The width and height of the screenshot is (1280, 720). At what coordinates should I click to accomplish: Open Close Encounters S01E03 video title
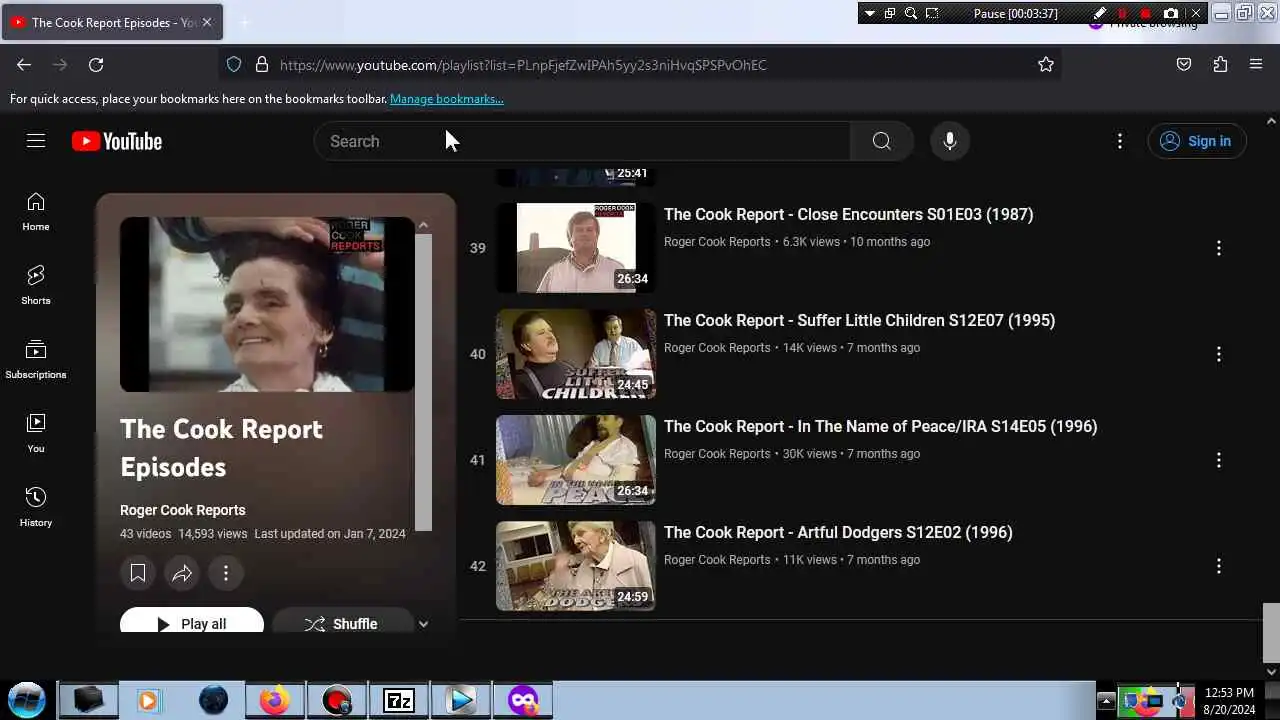point(848,214)
